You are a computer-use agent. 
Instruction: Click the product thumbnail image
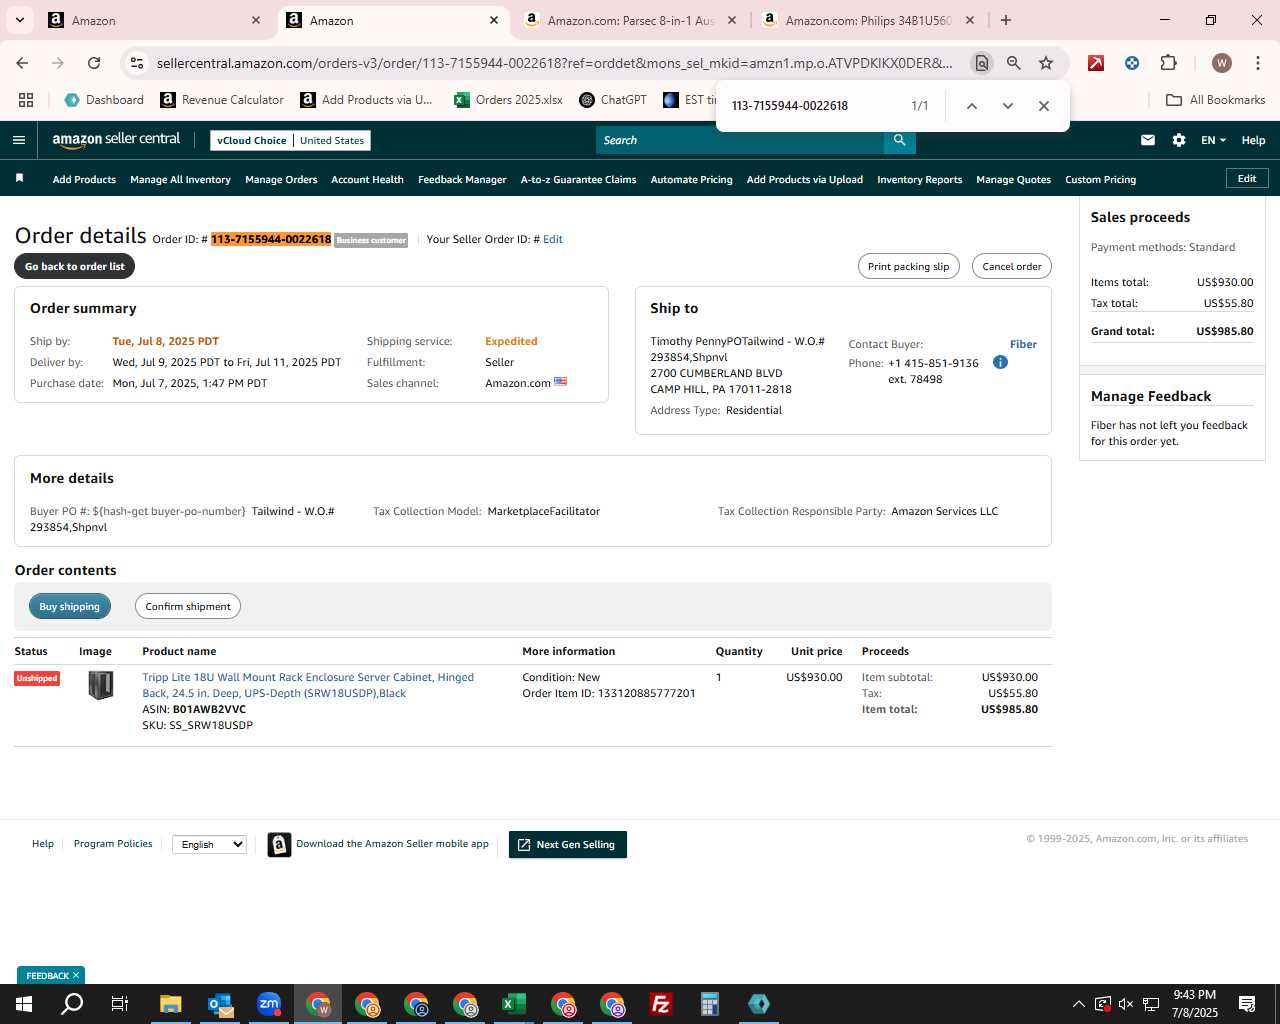(x=100, y=685)
